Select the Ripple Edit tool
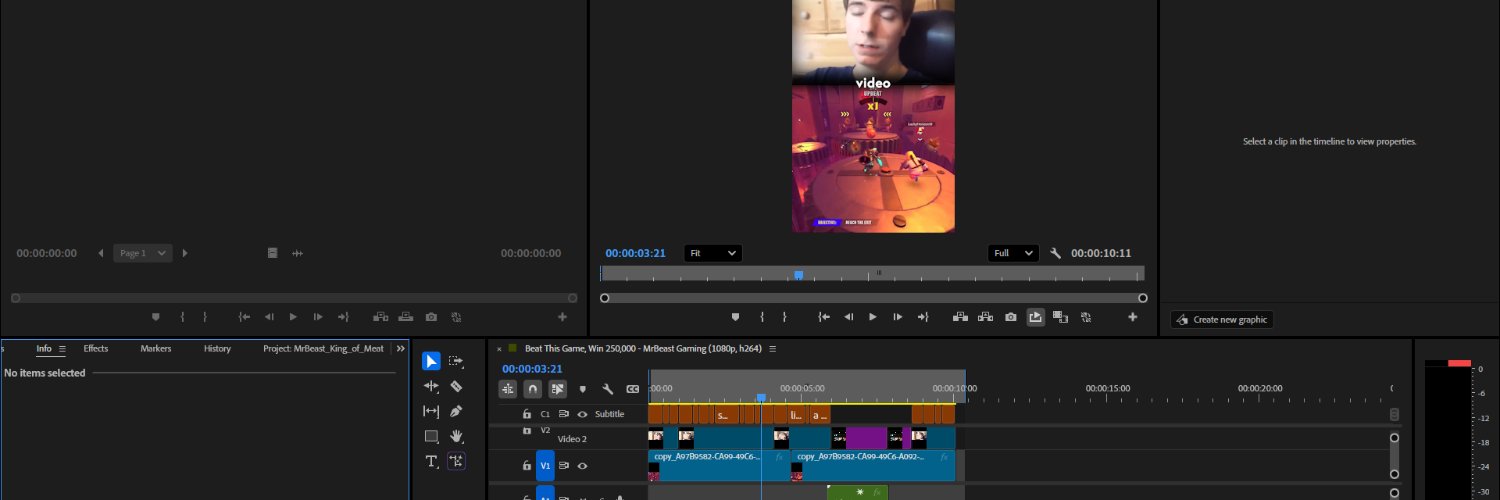 (431, 386)
